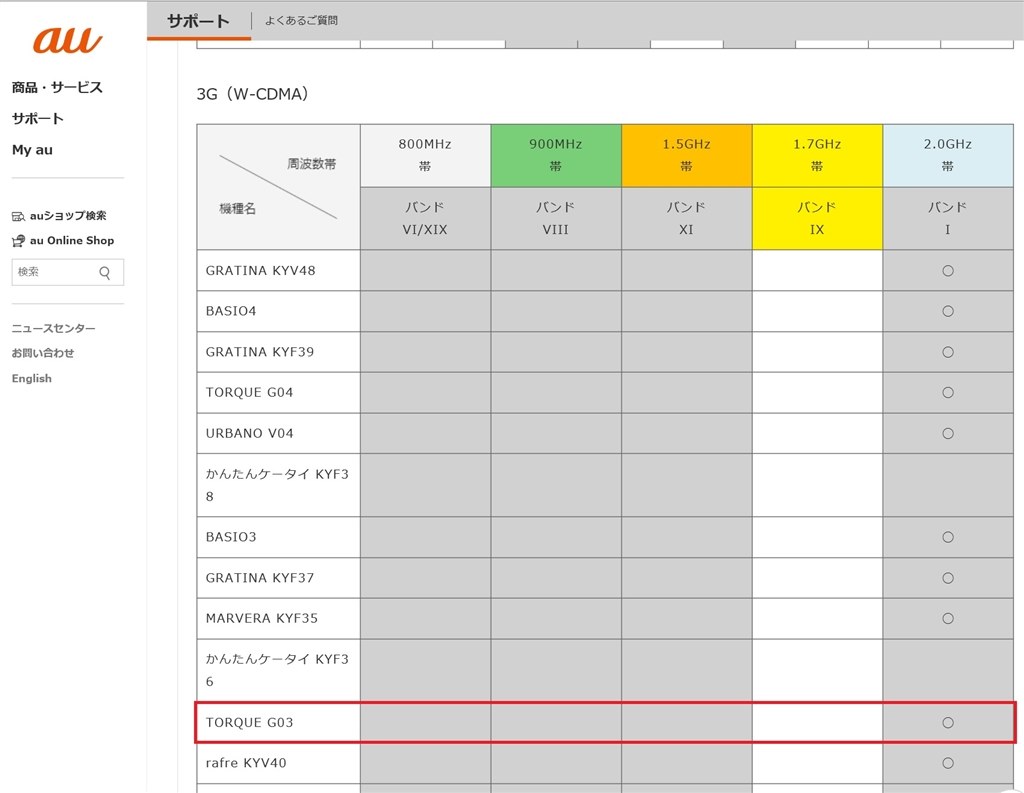Screen dimensions: 1024x793
Task: Click the 機種名 label
Action: 238,209
